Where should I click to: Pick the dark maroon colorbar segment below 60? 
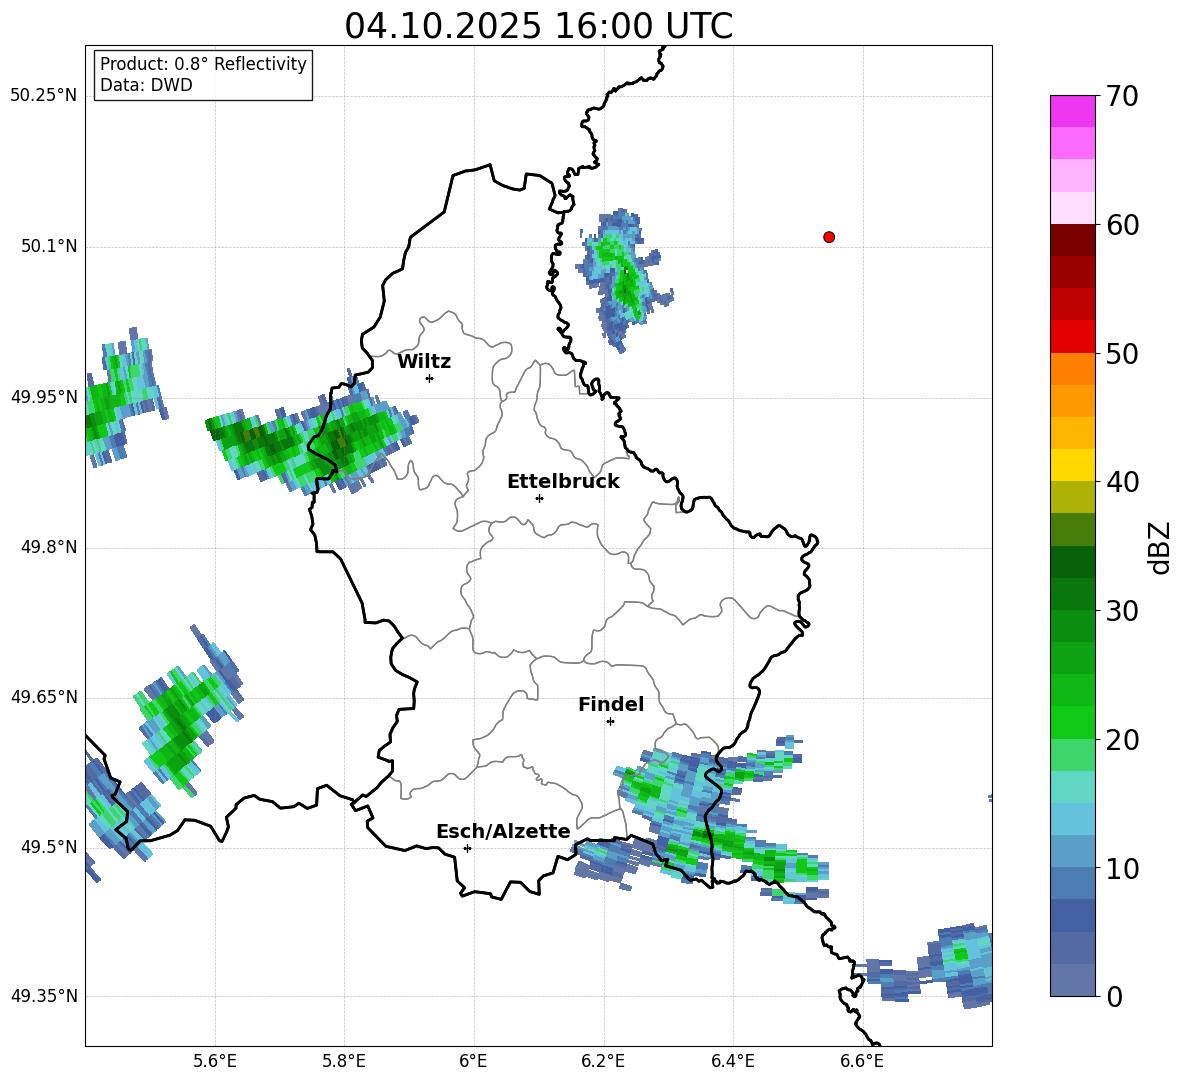click(x=1072, y=240)
